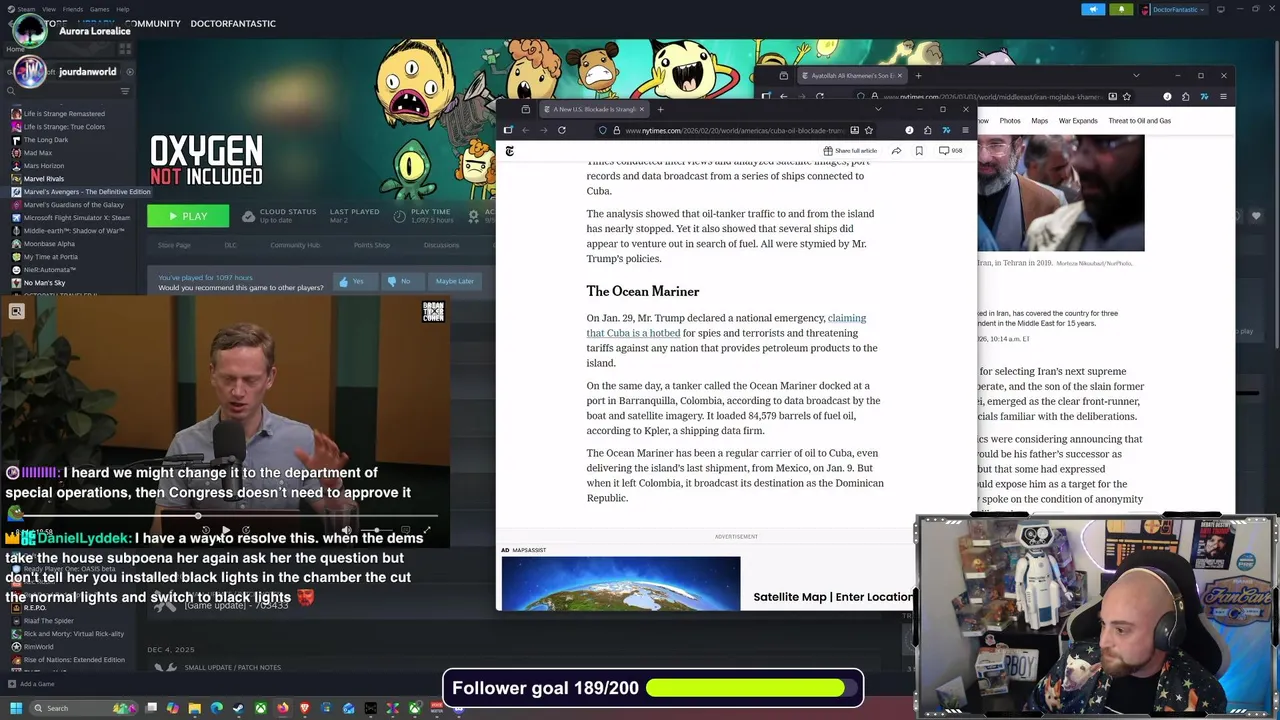Follow the 'claiming that Cuba is a hotbed' link
Screen dimensions: 1280x720
coord(726,325)
